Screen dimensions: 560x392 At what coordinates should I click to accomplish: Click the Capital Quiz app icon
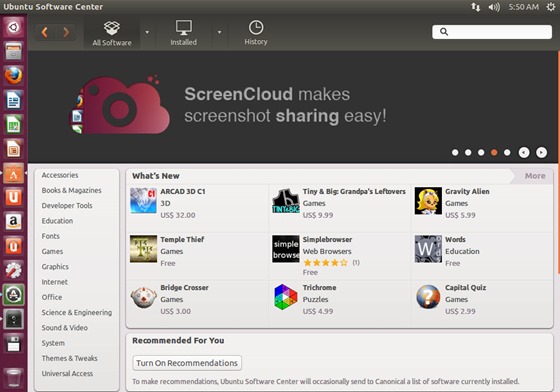[428, 297]
